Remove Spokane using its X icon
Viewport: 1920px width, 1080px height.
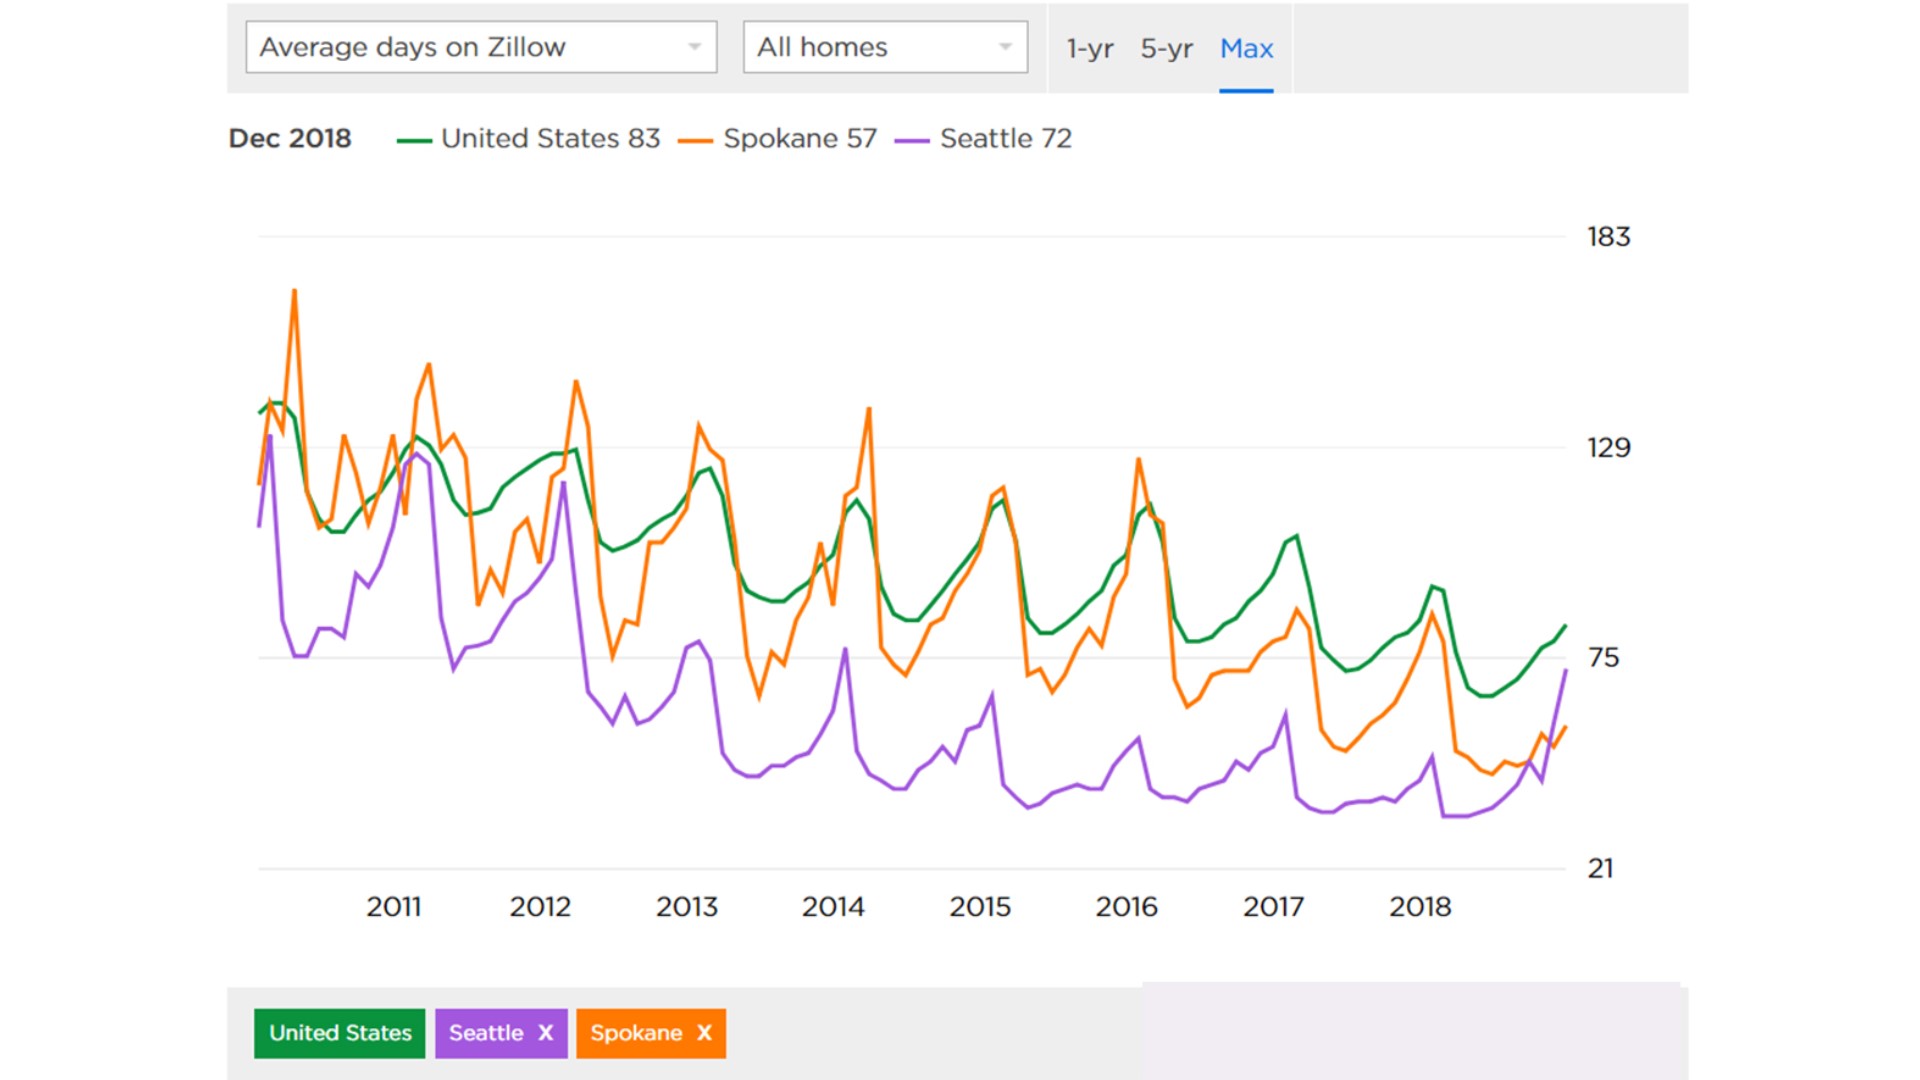click(x=705, y=1033)
